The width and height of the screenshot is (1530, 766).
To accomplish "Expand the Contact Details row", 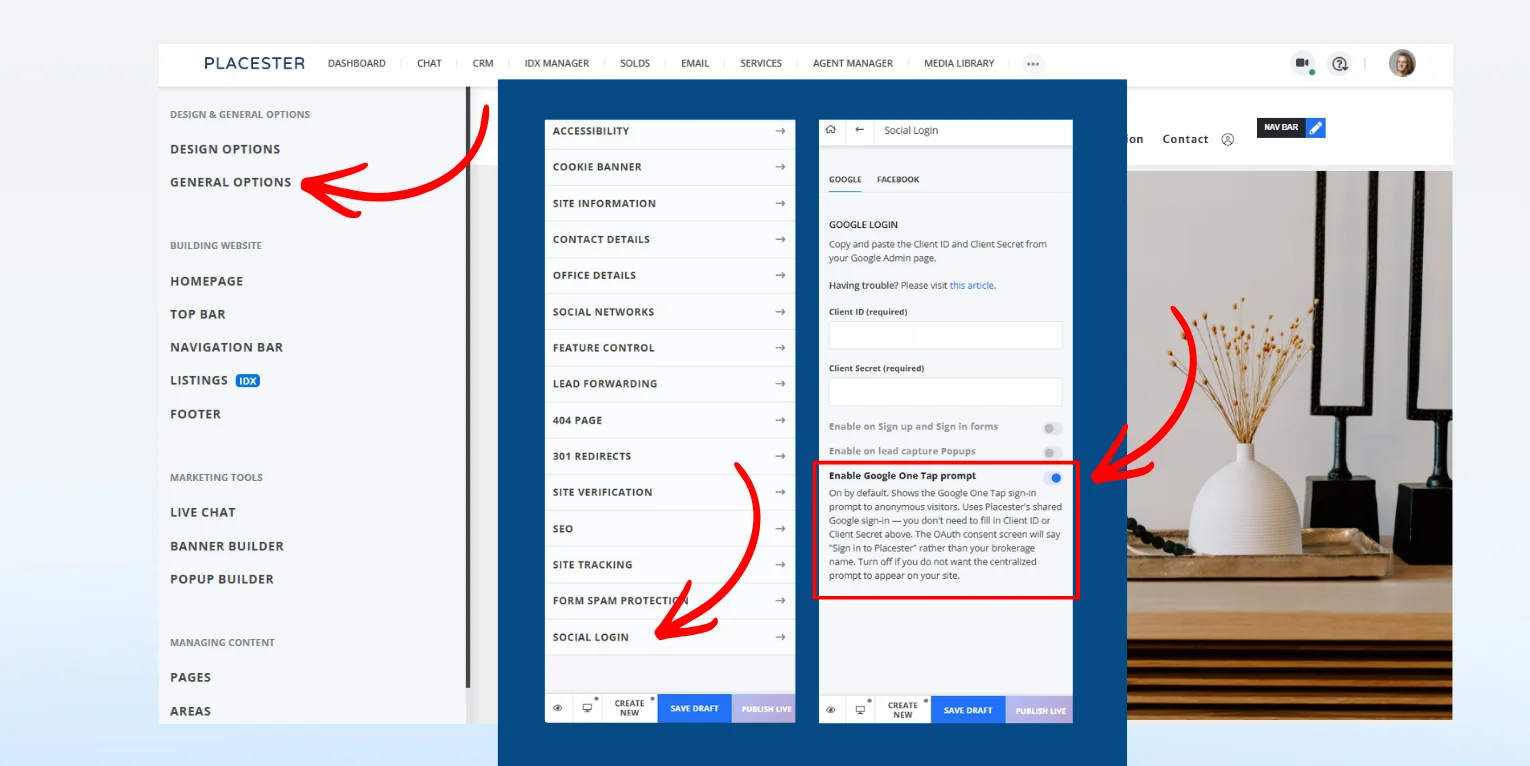I will 670,239.
